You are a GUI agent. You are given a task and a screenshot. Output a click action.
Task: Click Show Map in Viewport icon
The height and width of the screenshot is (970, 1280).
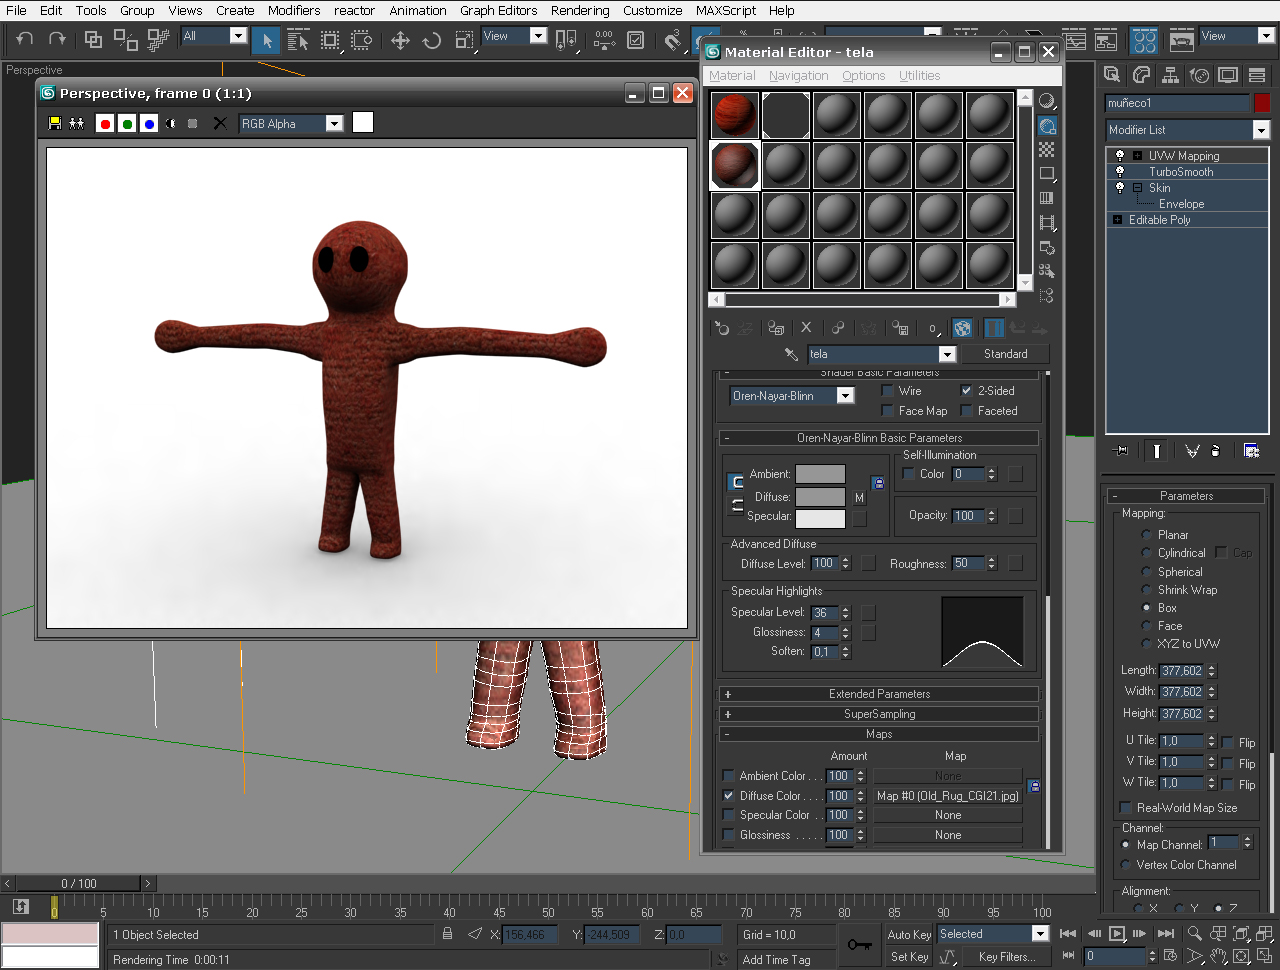click(962, 328)
